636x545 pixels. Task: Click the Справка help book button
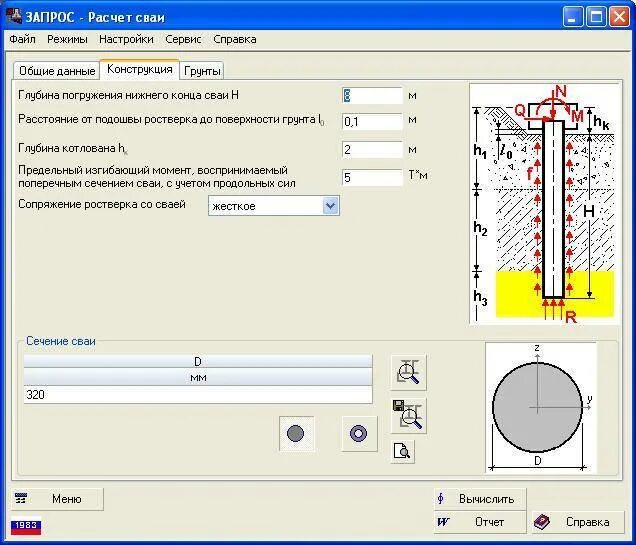(578, 522)
